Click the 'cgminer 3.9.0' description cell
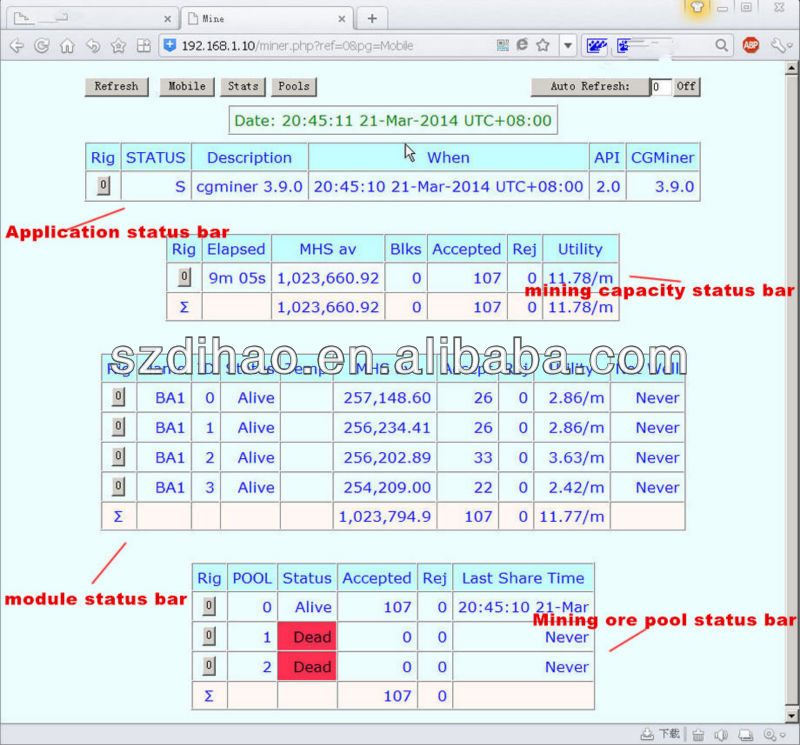This screenshot has height=745, width=800. [x=249, y=186]
